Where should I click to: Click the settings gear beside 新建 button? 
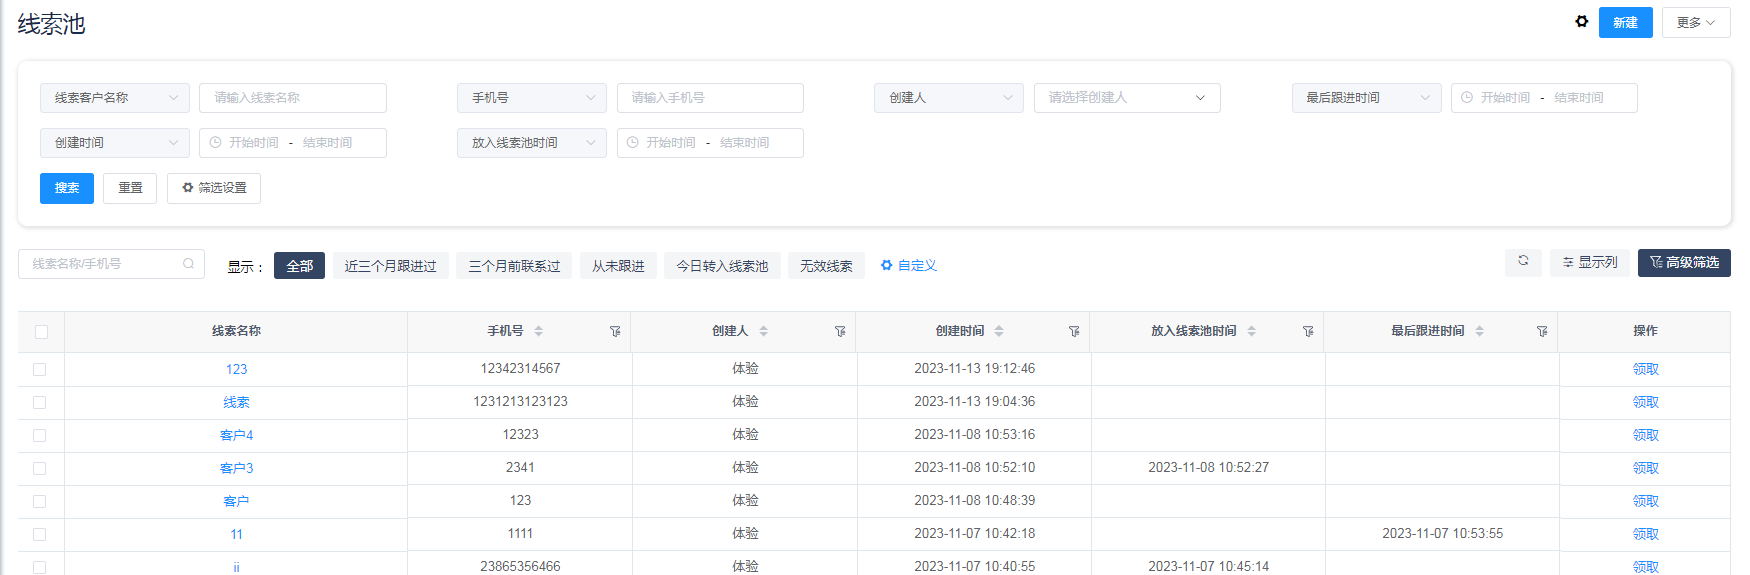1581,22
